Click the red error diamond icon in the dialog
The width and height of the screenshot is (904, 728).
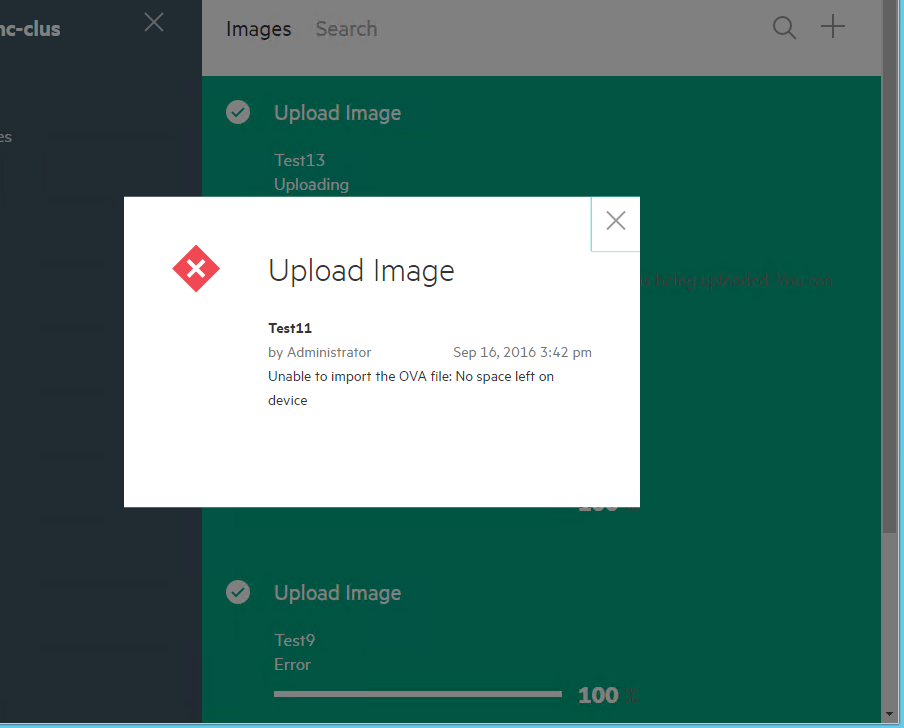click(x=196, y=268)
